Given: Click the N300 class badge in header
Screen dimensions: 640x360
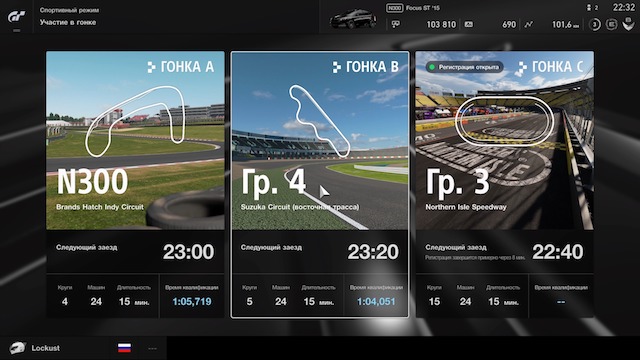Looking at the screenshot, I should 394,8.
